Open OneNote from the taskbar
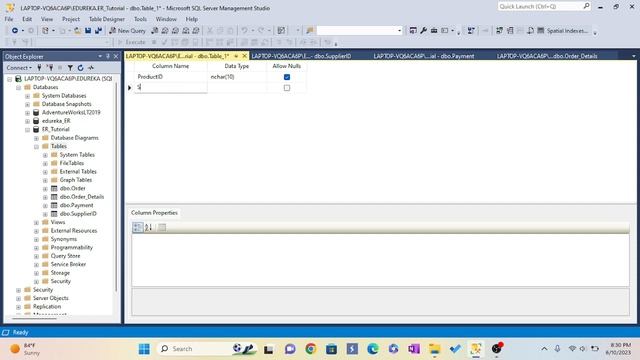This screenshot has width=640, height=360. (413, 349)
